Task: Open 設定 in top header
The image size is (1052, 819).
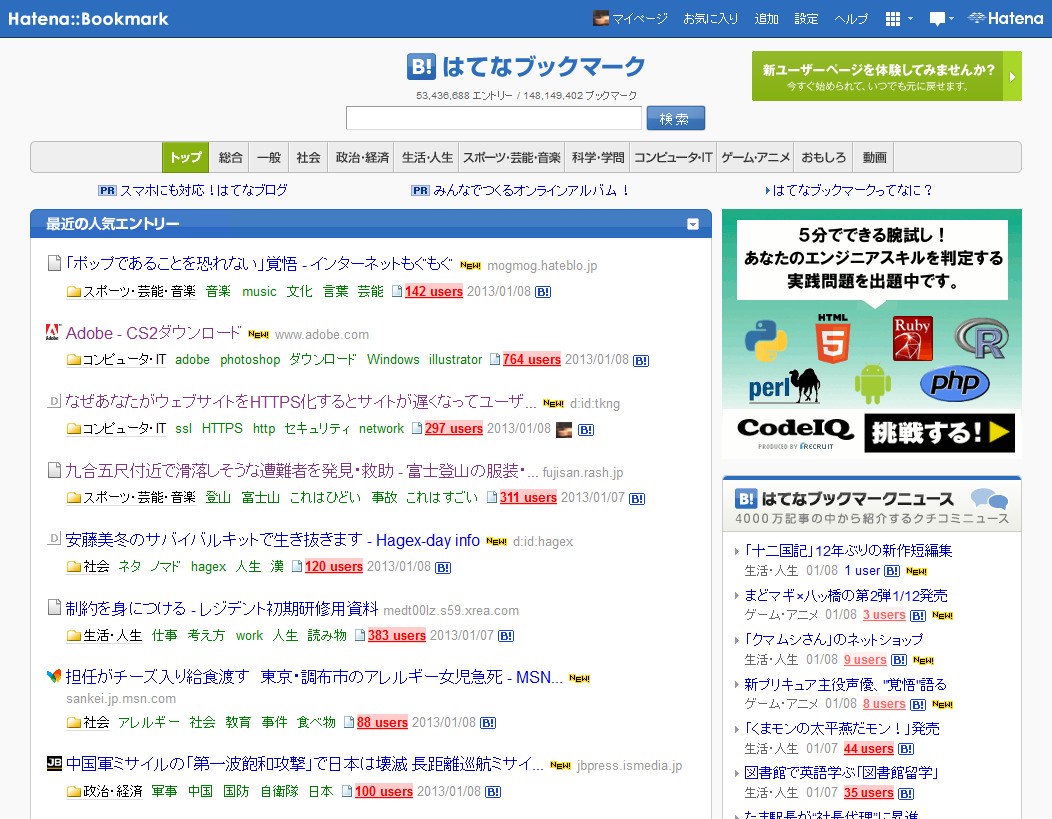Action: coord(806,19)
